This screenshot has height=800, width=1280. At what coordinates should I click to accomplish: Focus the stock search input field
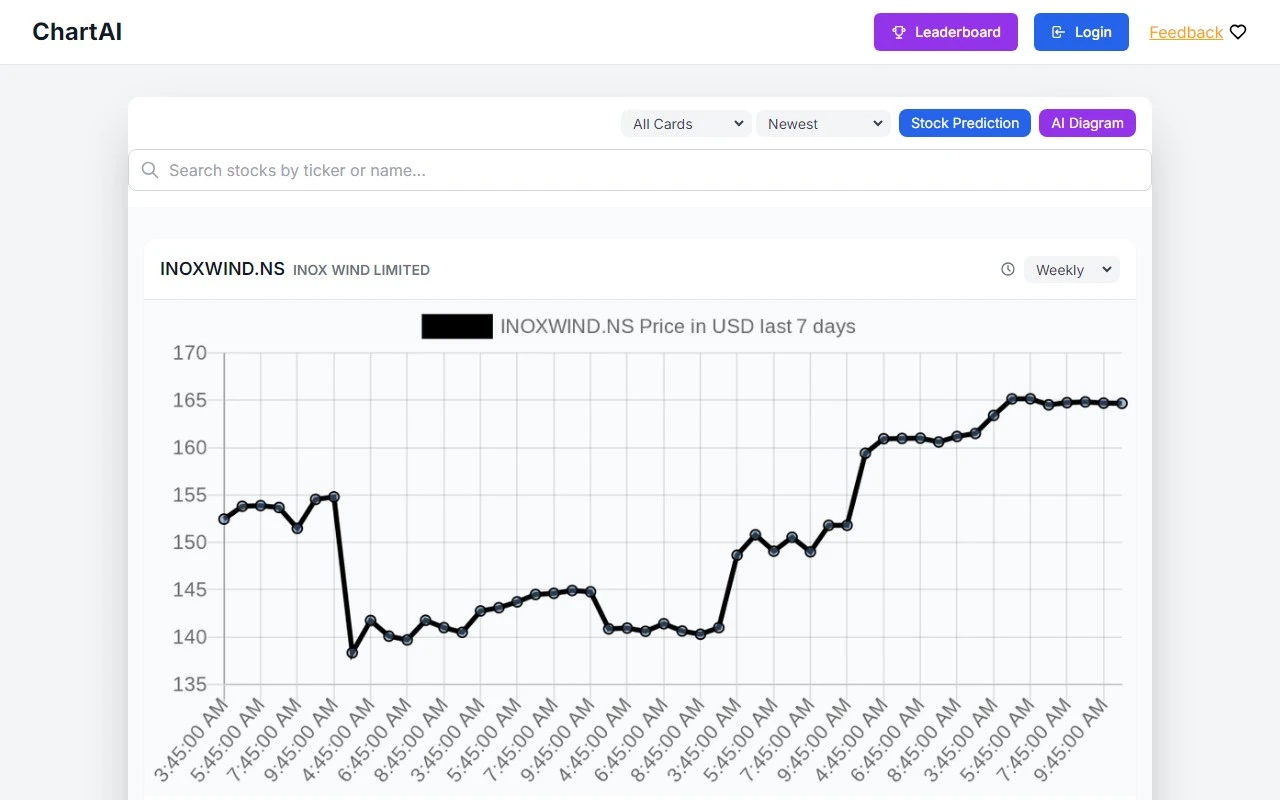(x=640, y=170)
